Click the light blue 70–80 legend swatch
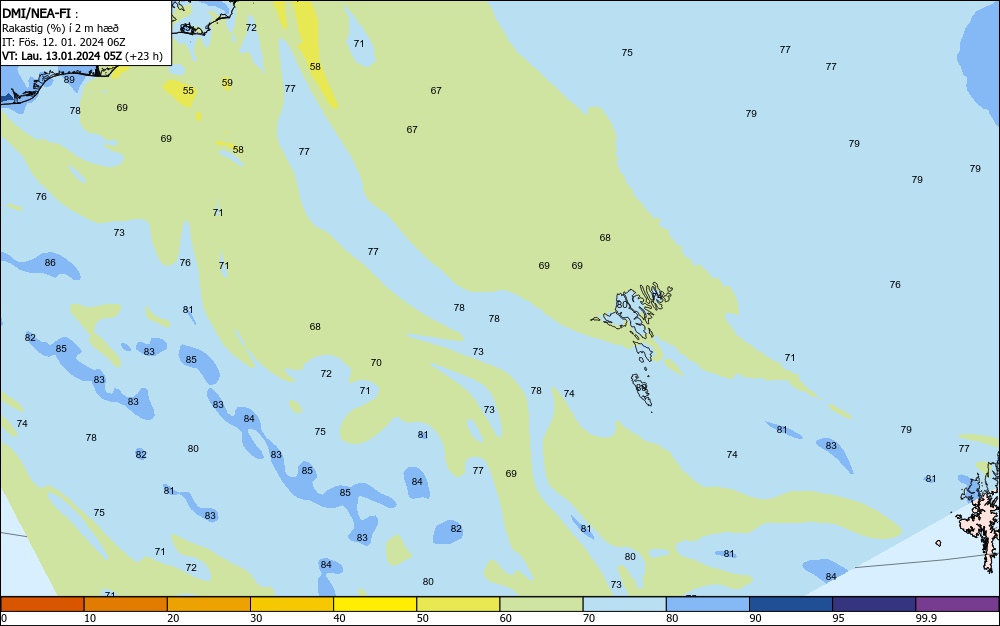Viewport: 1000px width, 626px height. click(624, 604)
